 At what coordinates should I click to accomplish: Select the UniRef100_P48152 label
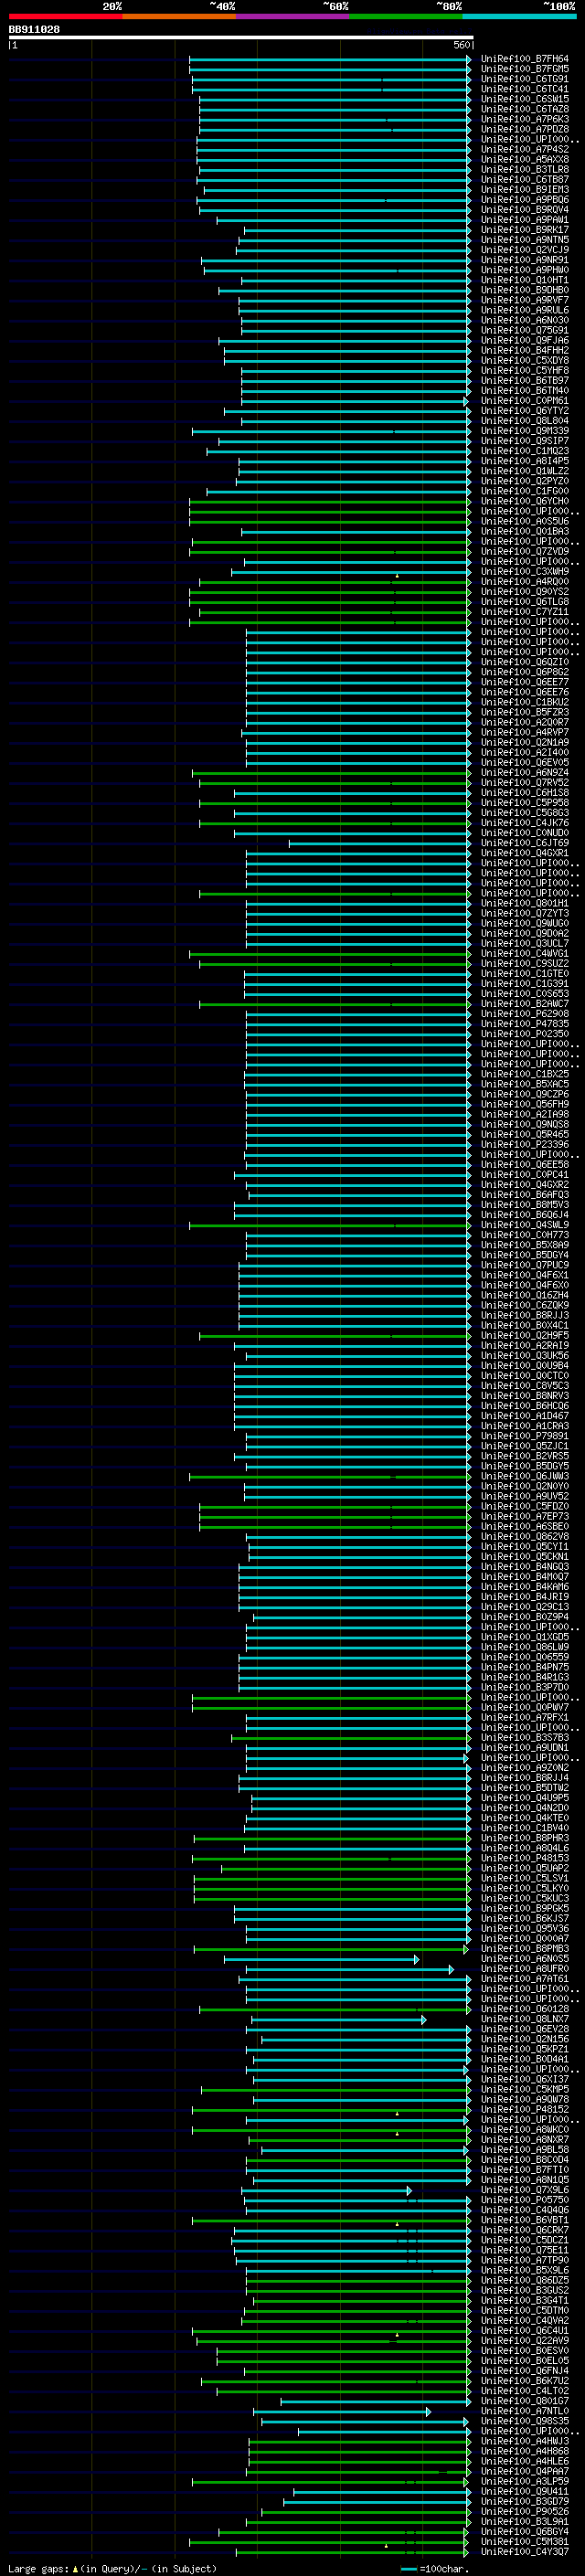[524, 2108]
